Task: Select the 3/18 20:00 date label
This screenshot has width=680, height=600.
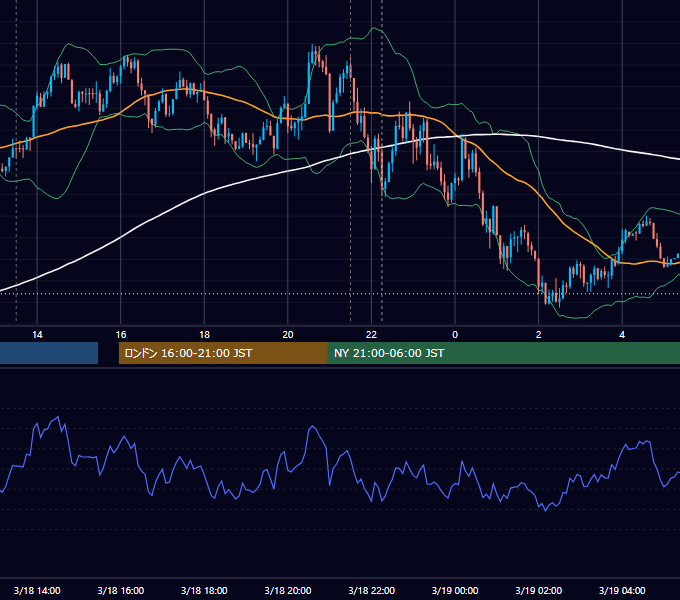Action: pos(288,590)
